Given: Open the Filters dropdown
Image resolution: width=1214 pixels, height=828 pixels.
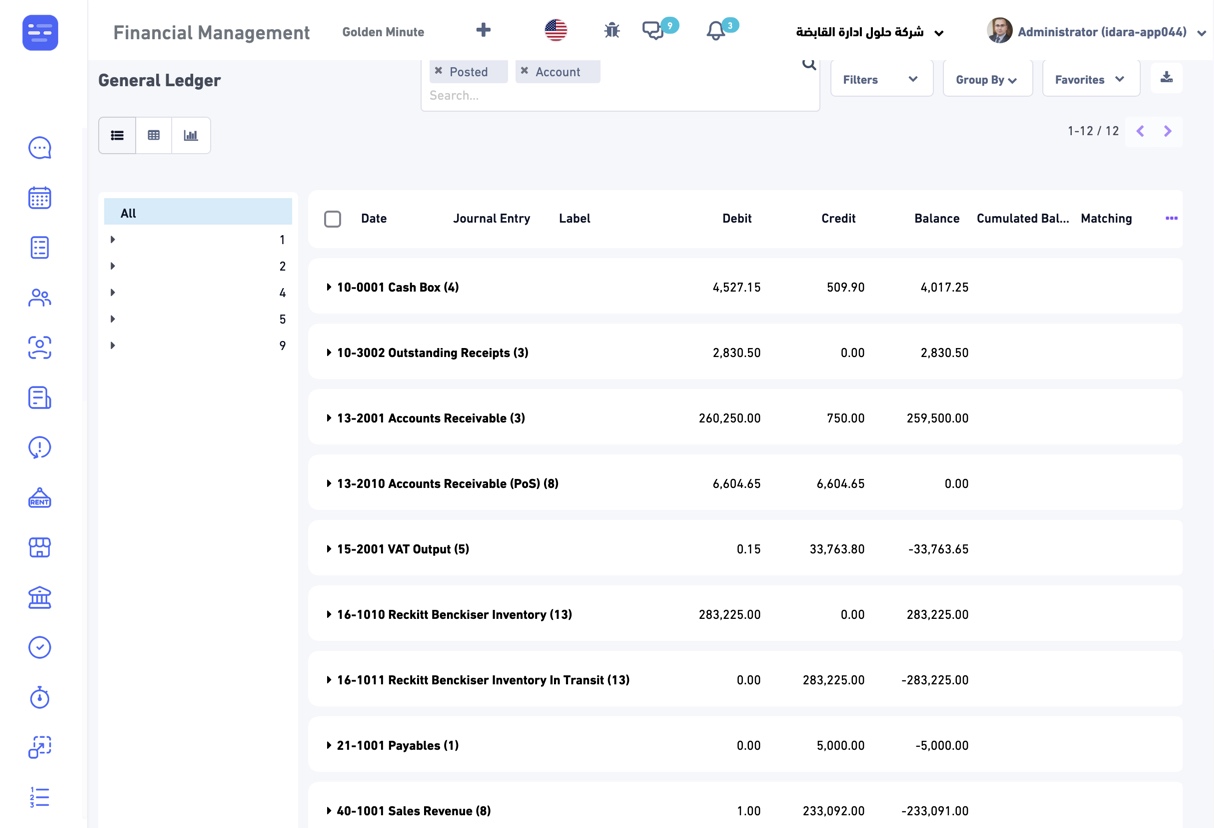Looking at the screenshot, I should (x=881, y=79).
